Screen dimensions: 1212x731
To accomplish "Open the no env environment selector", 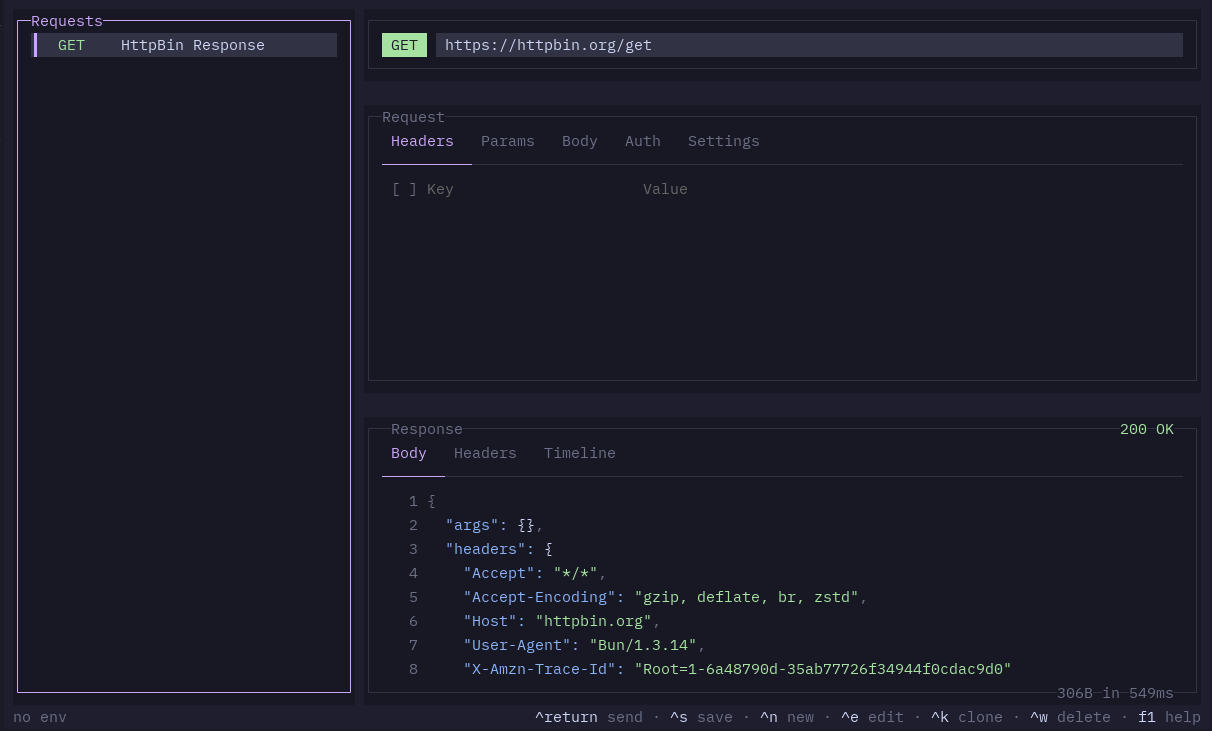I will (x=40, y=717).
